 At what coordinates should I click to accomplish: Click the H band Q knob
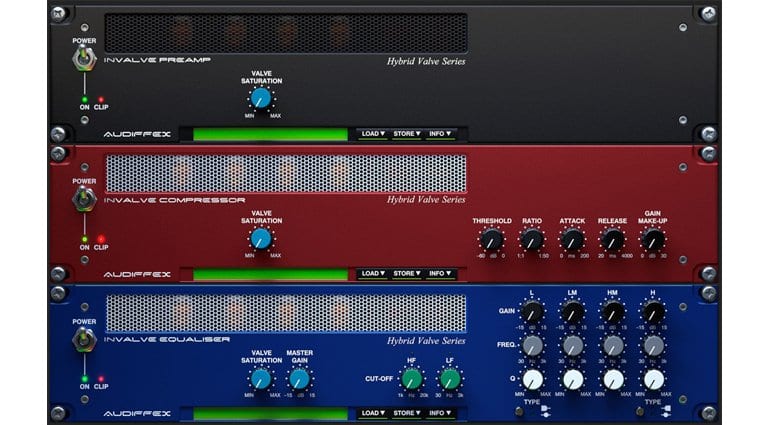(654, 380)
